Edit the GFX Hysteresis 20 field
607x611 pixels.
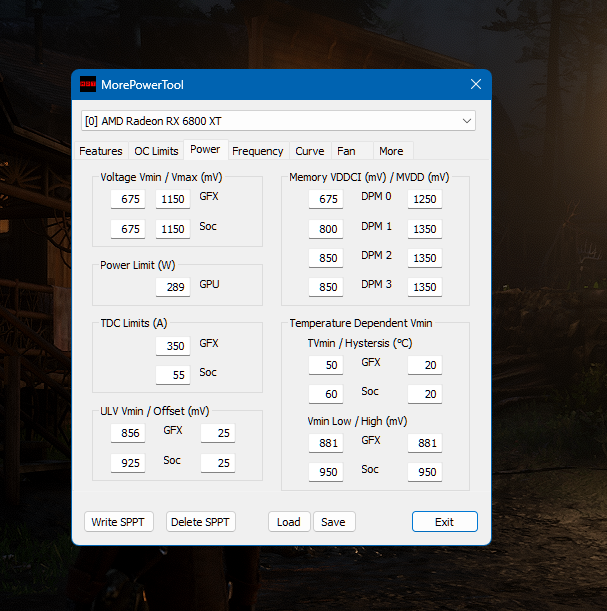tap(425, 365)
